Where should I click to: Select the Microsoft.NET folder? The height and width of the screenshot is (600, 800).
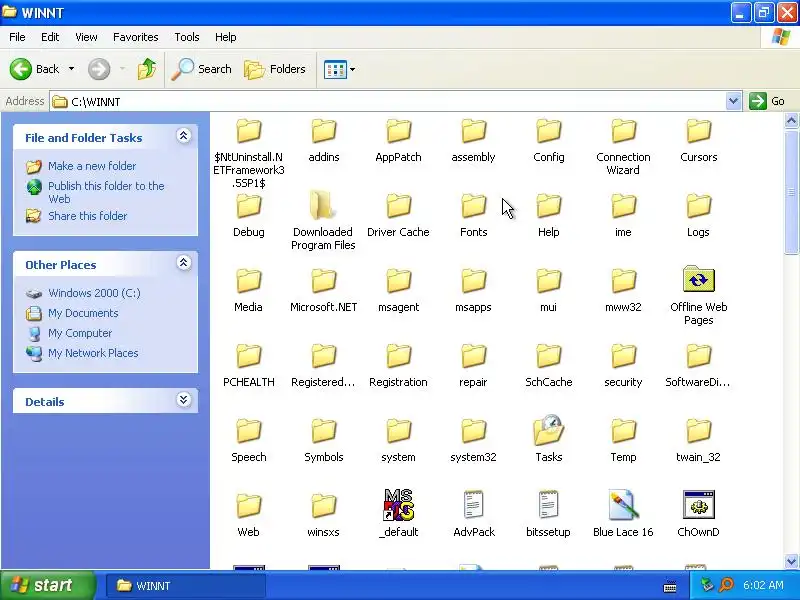coord(323,290)
